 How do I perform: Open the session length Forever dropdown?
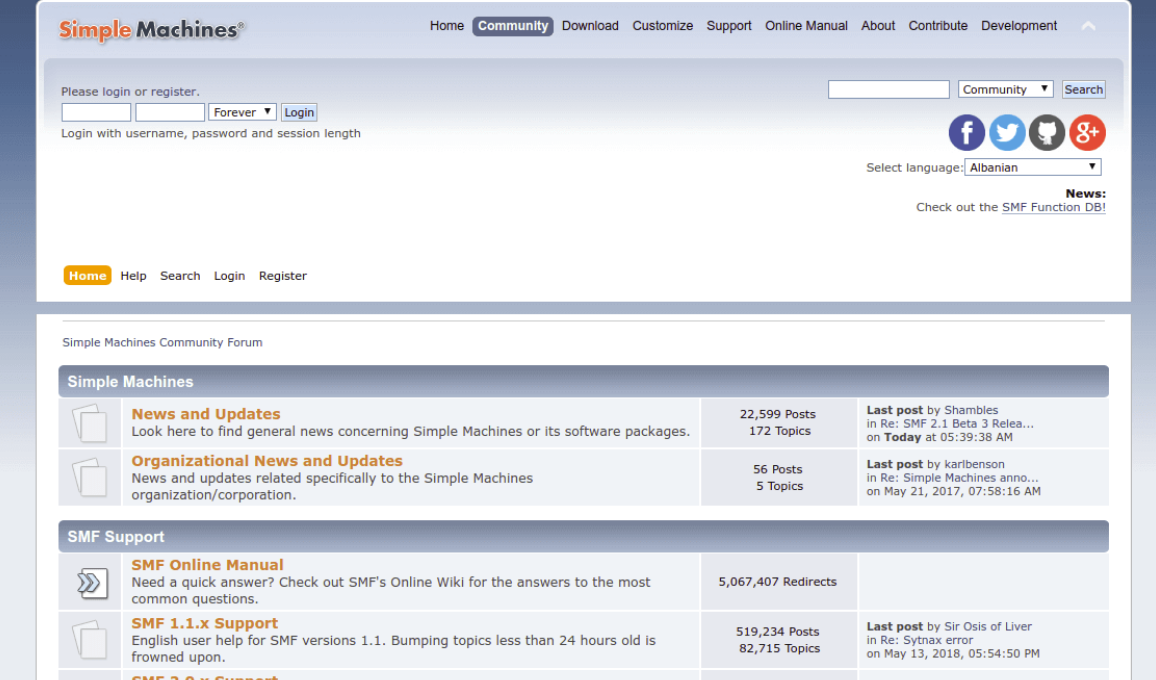[x=243, y=112]
